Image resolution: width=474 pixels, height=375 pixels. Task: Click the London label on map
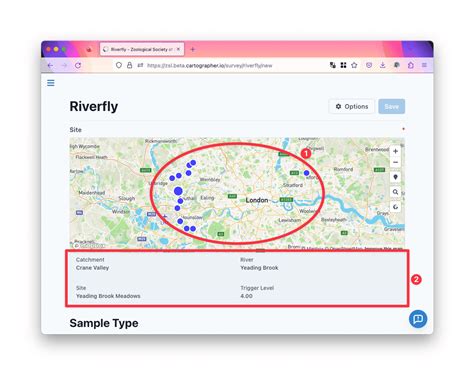(x=257, y=200)
